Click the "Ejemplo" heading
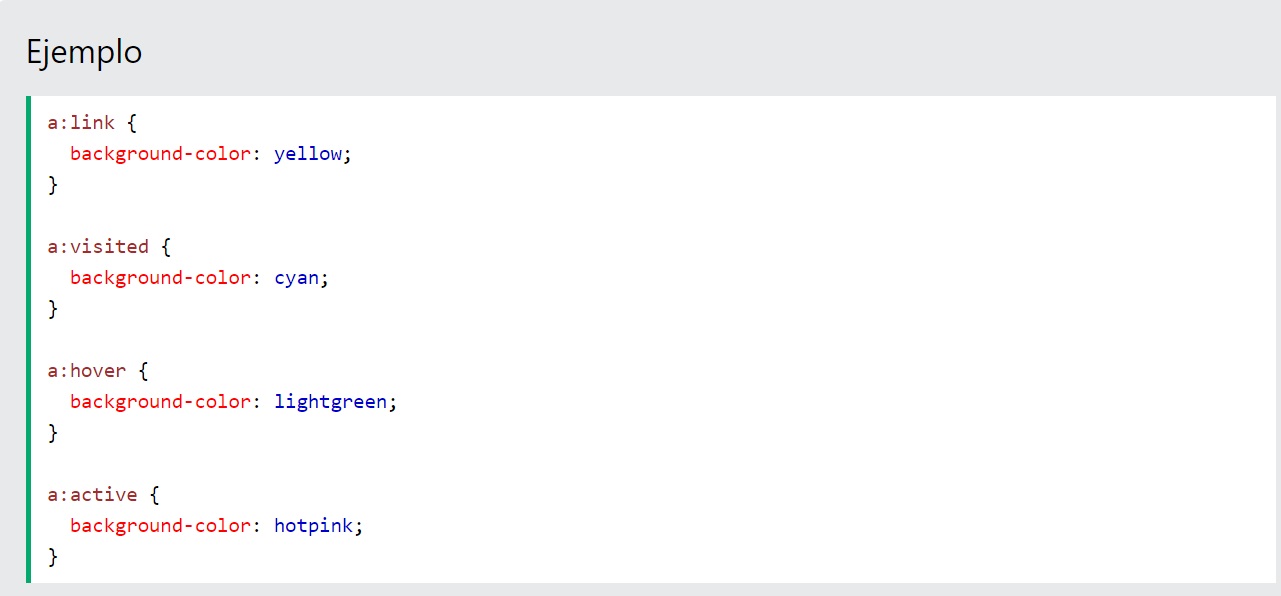 pos(84,52)
